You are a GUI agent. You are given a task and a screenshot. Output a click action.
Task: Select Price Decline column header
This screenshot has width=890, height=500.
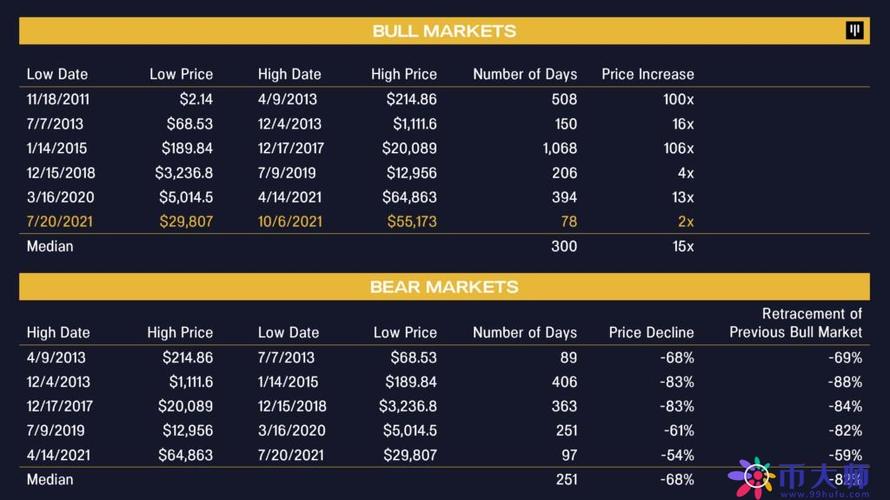pos(651,332)
